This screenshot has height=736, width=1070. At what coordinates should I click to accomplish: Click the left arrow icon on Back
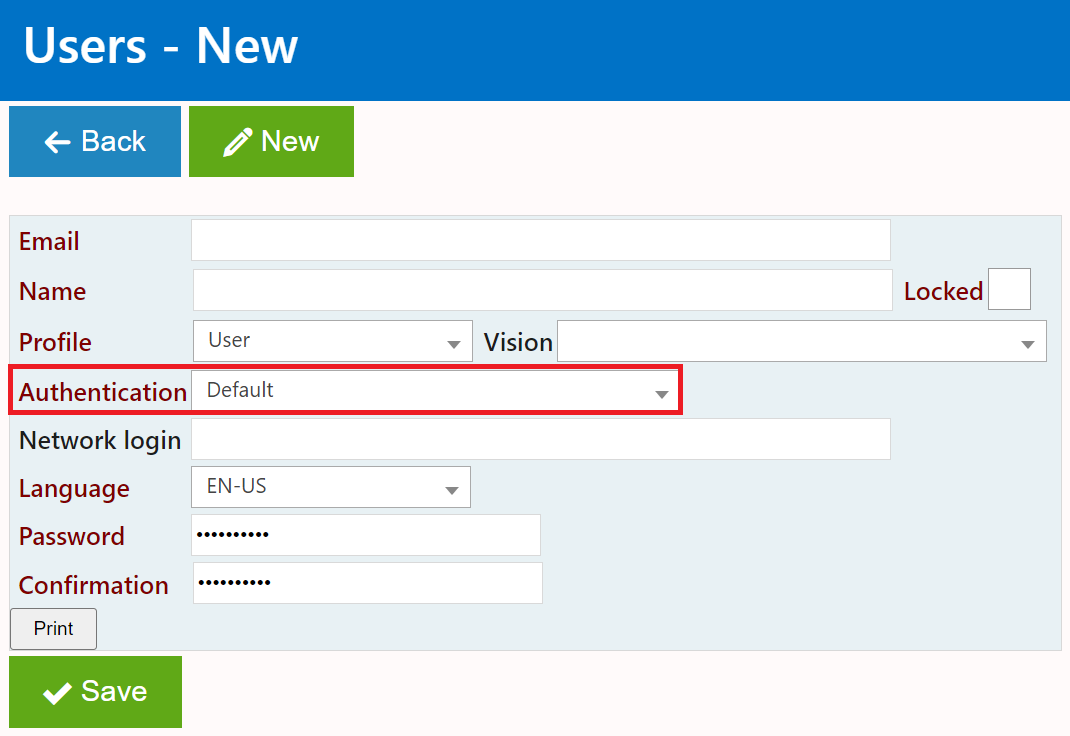click(x=57, y=142)
